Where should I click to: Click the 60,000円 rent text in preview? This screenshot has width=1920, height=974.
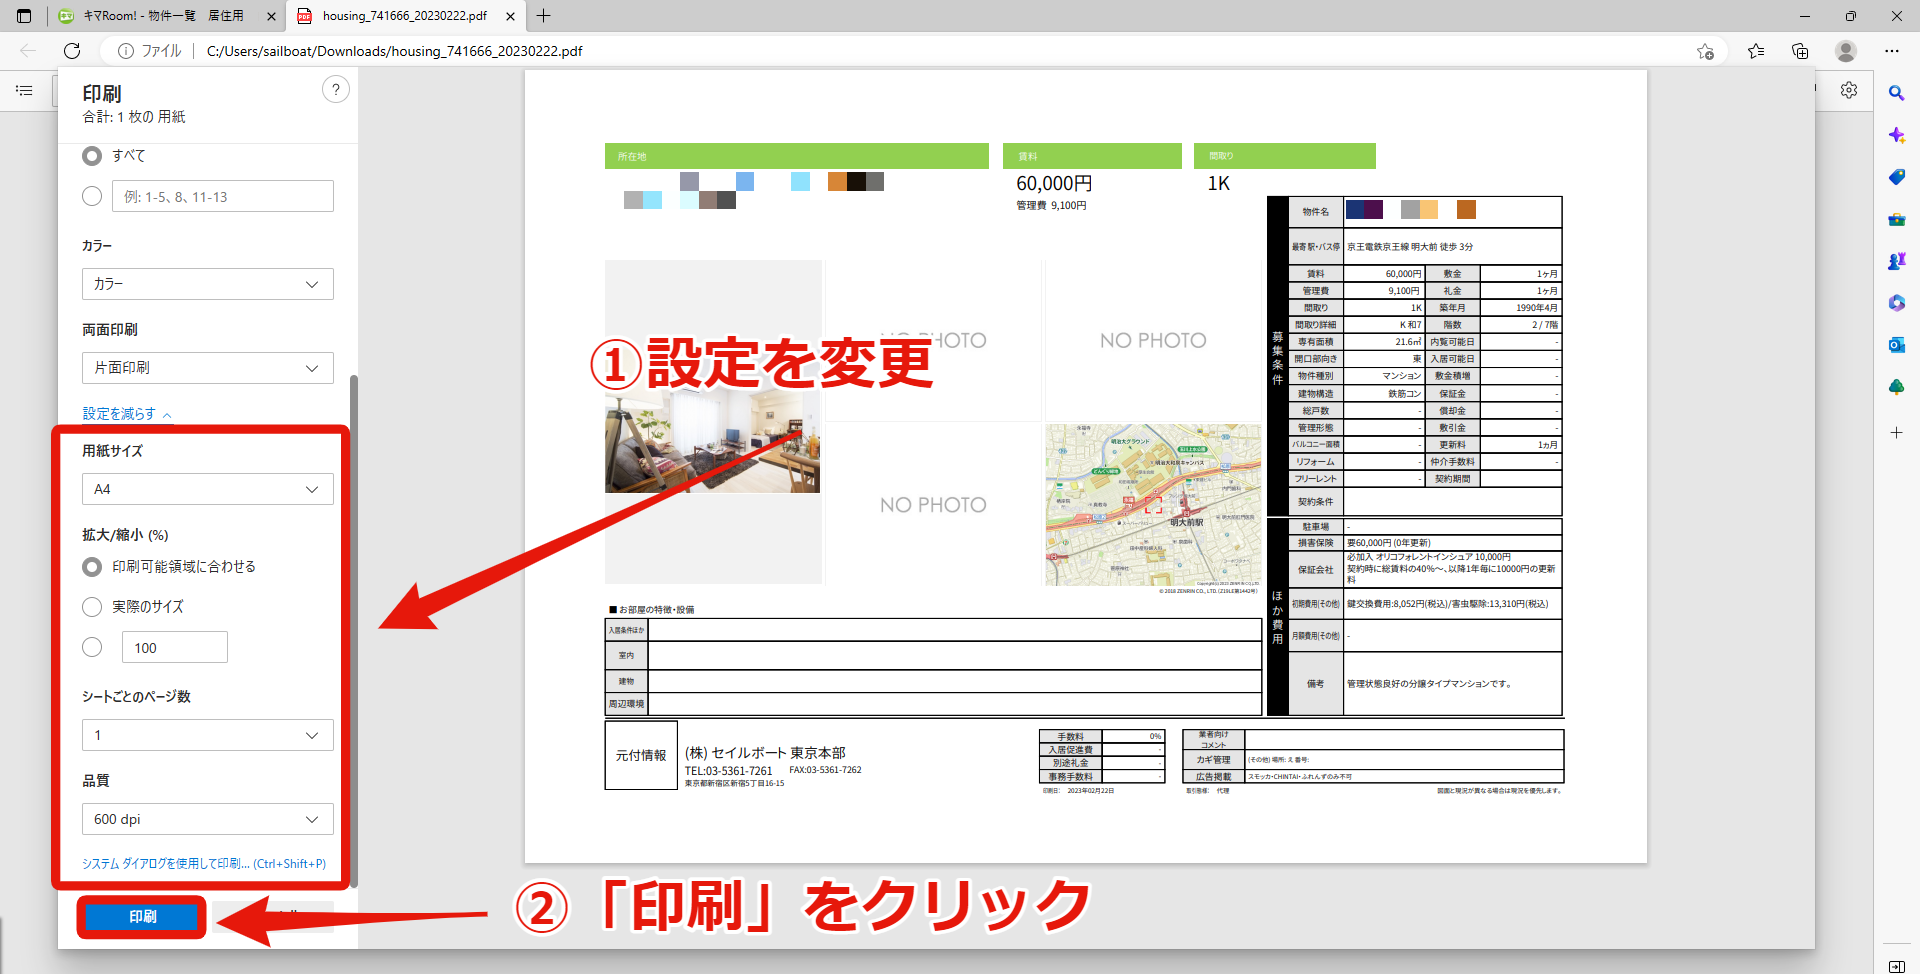(x=1054, y=183)
